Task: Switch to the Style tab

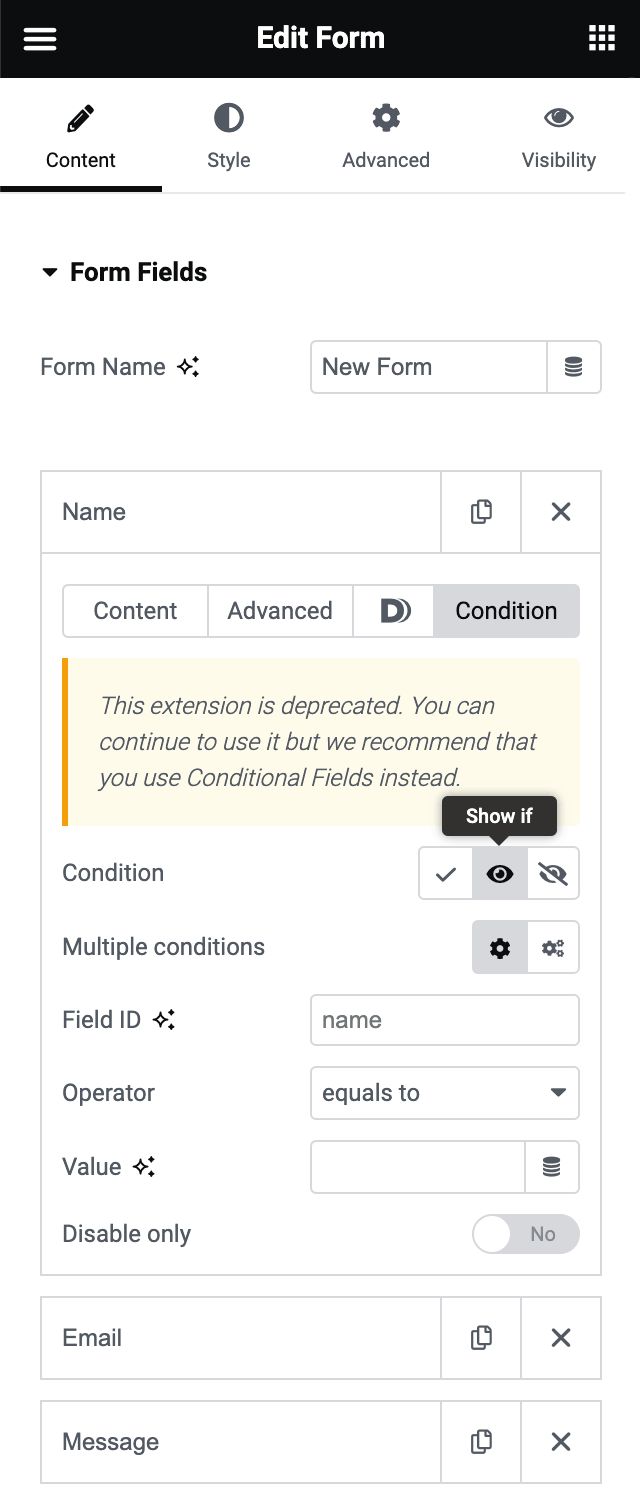Action: (x=229, y=135)
